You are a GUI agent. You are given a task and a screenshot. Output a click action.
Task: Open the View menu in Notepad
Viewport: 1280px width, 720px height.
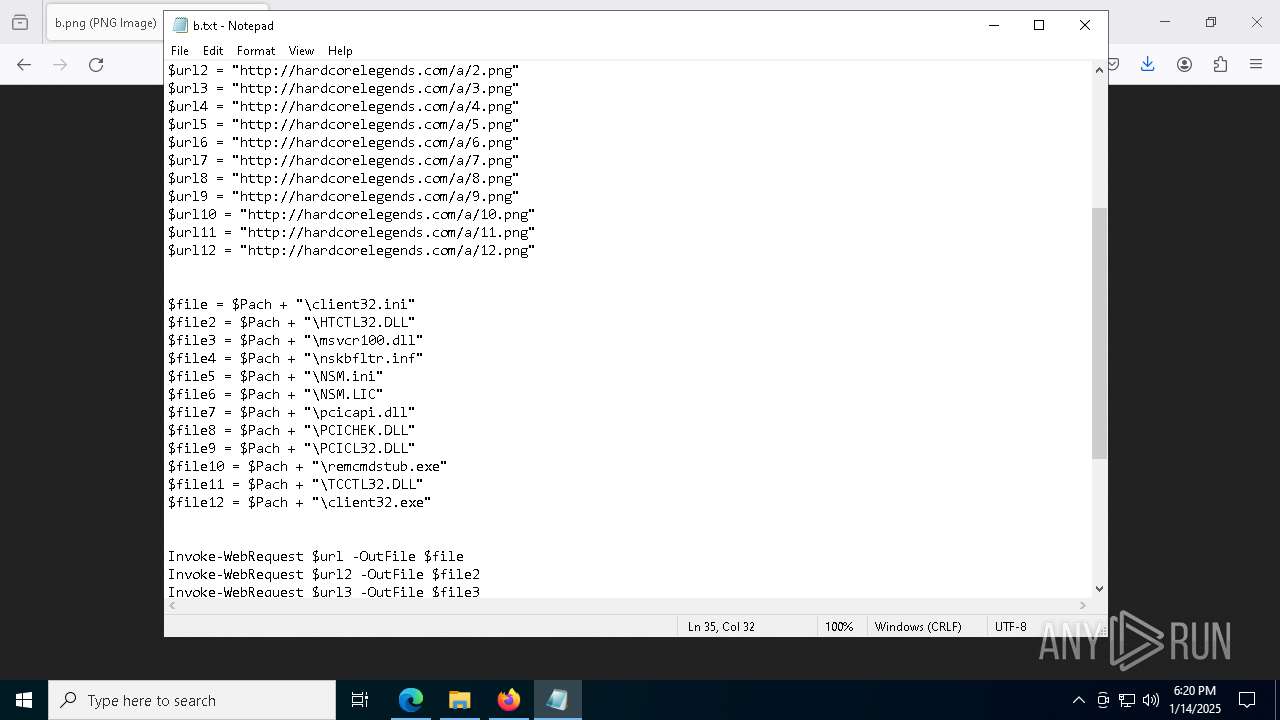[301, 51]
